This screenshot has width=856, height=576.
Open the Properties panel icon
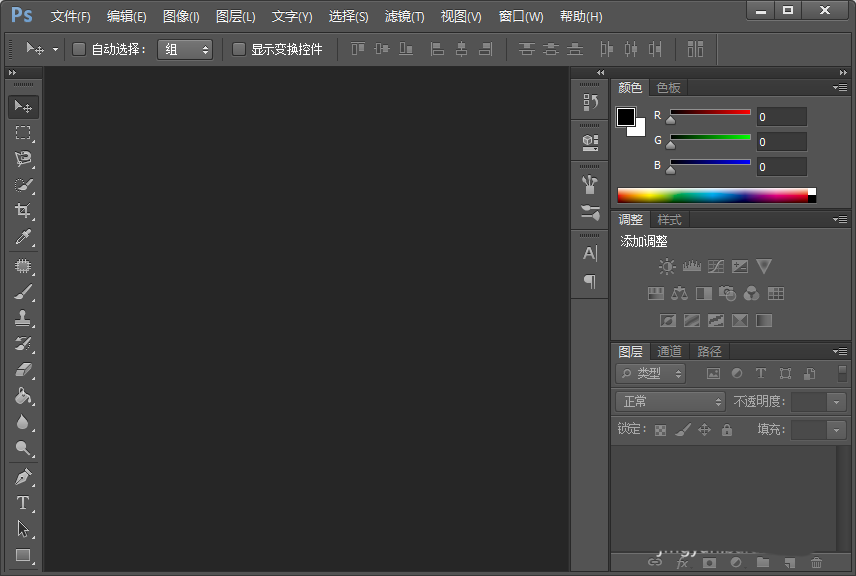pyautogui.click(x=590, y=142)
